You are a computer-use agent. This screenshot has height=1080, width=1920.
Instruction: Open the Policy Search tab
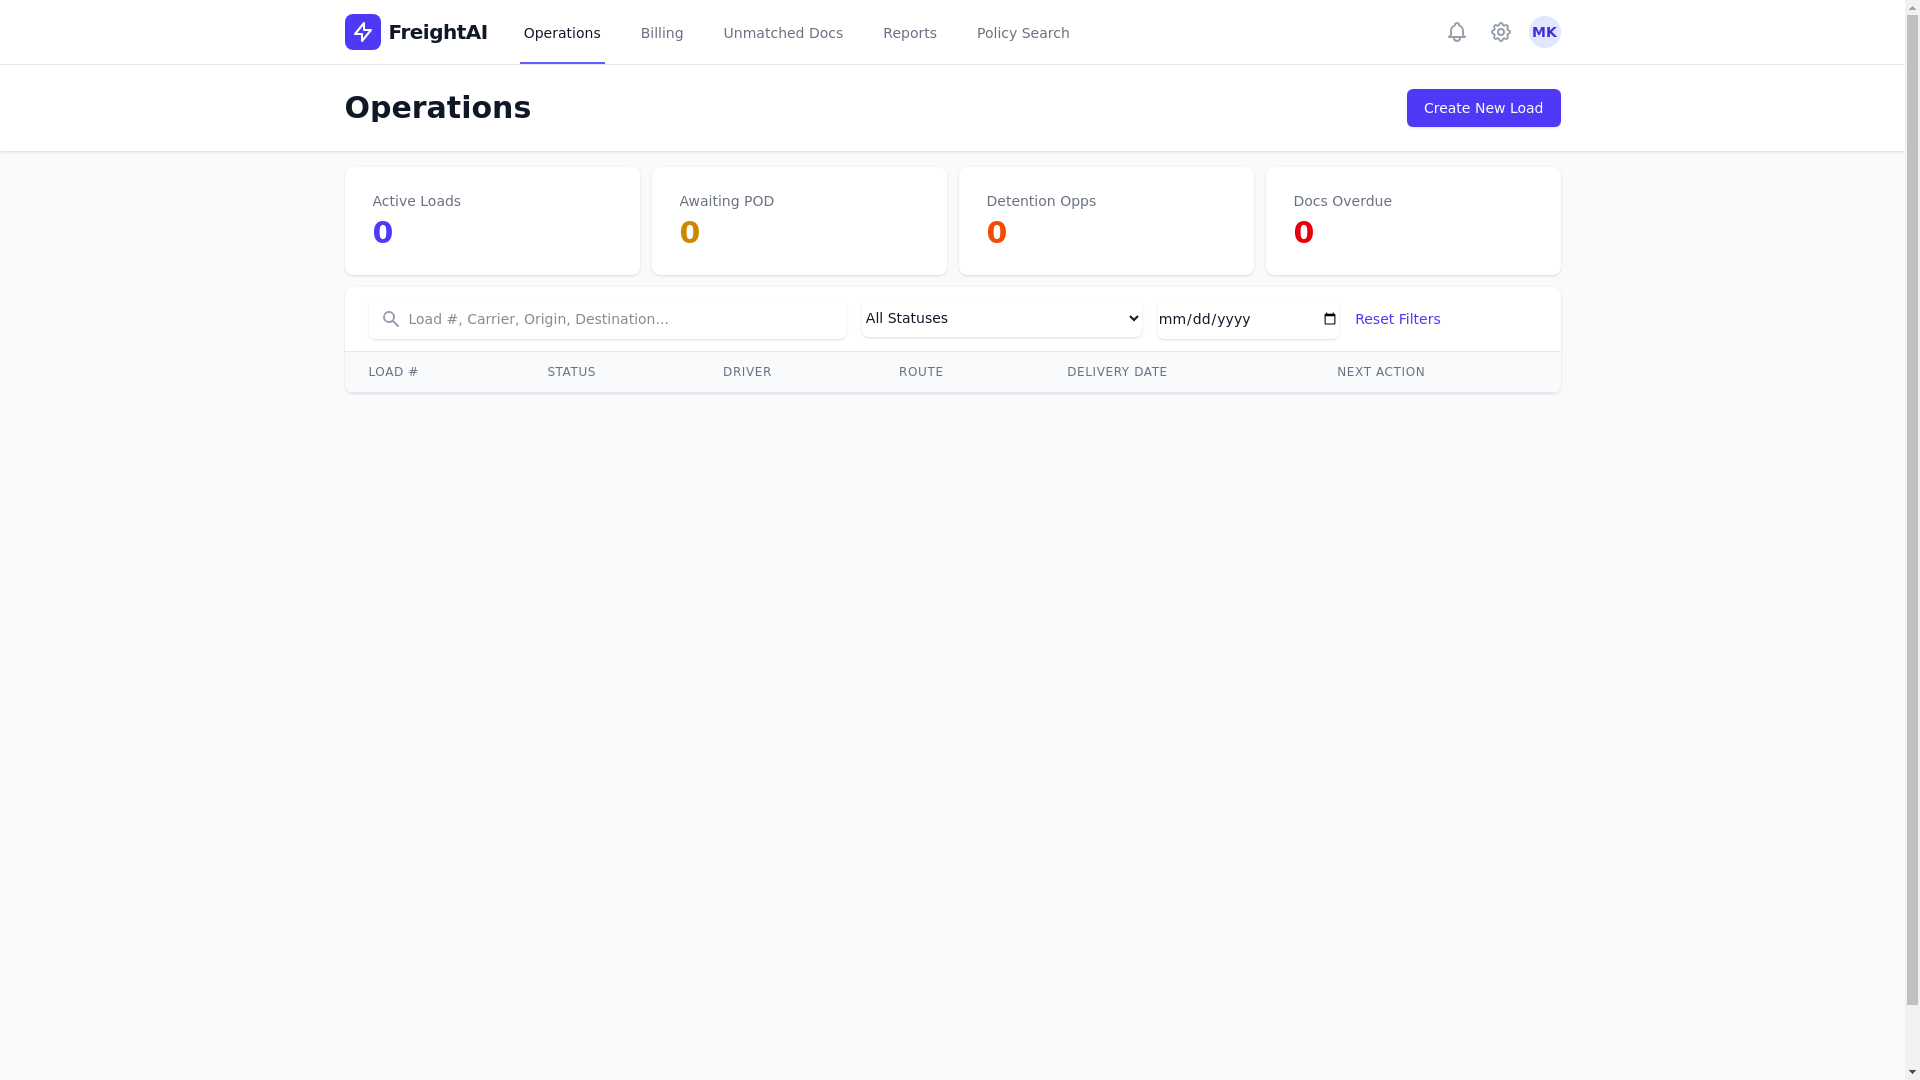(x=1023, y=33)
